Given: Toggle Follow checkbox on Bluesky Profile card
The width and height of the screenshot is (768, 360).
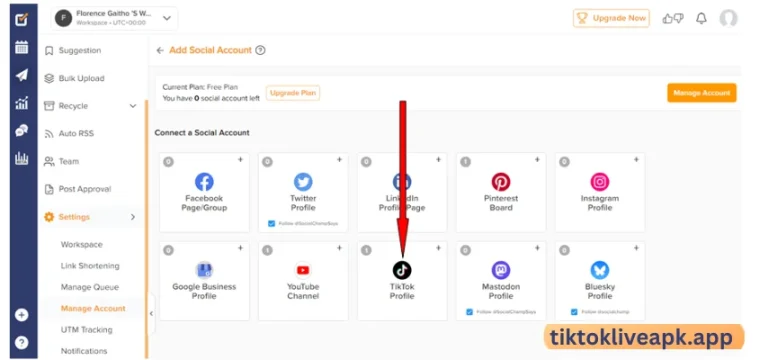Looking at the screenshot, I should [574, 312].
